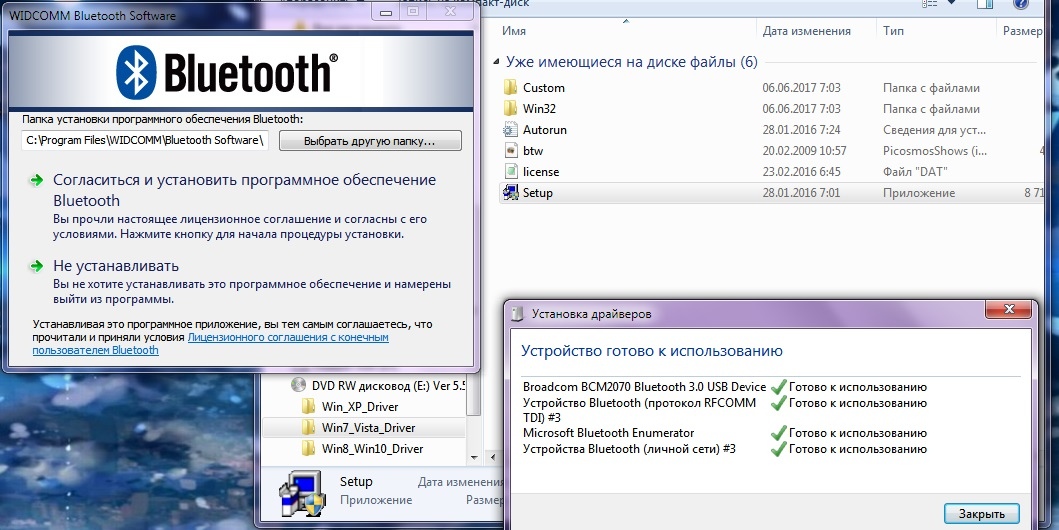Minimize the WIDCOMM Bluetooth Software window
Screen dimensions: 1059x530
click(x=386, y=12)
